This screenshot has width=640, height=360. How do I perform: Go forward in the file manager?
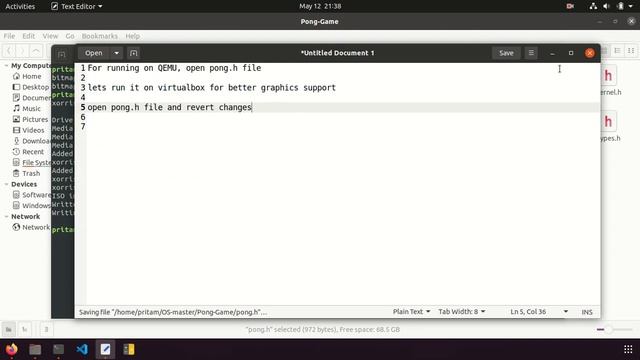22,51
